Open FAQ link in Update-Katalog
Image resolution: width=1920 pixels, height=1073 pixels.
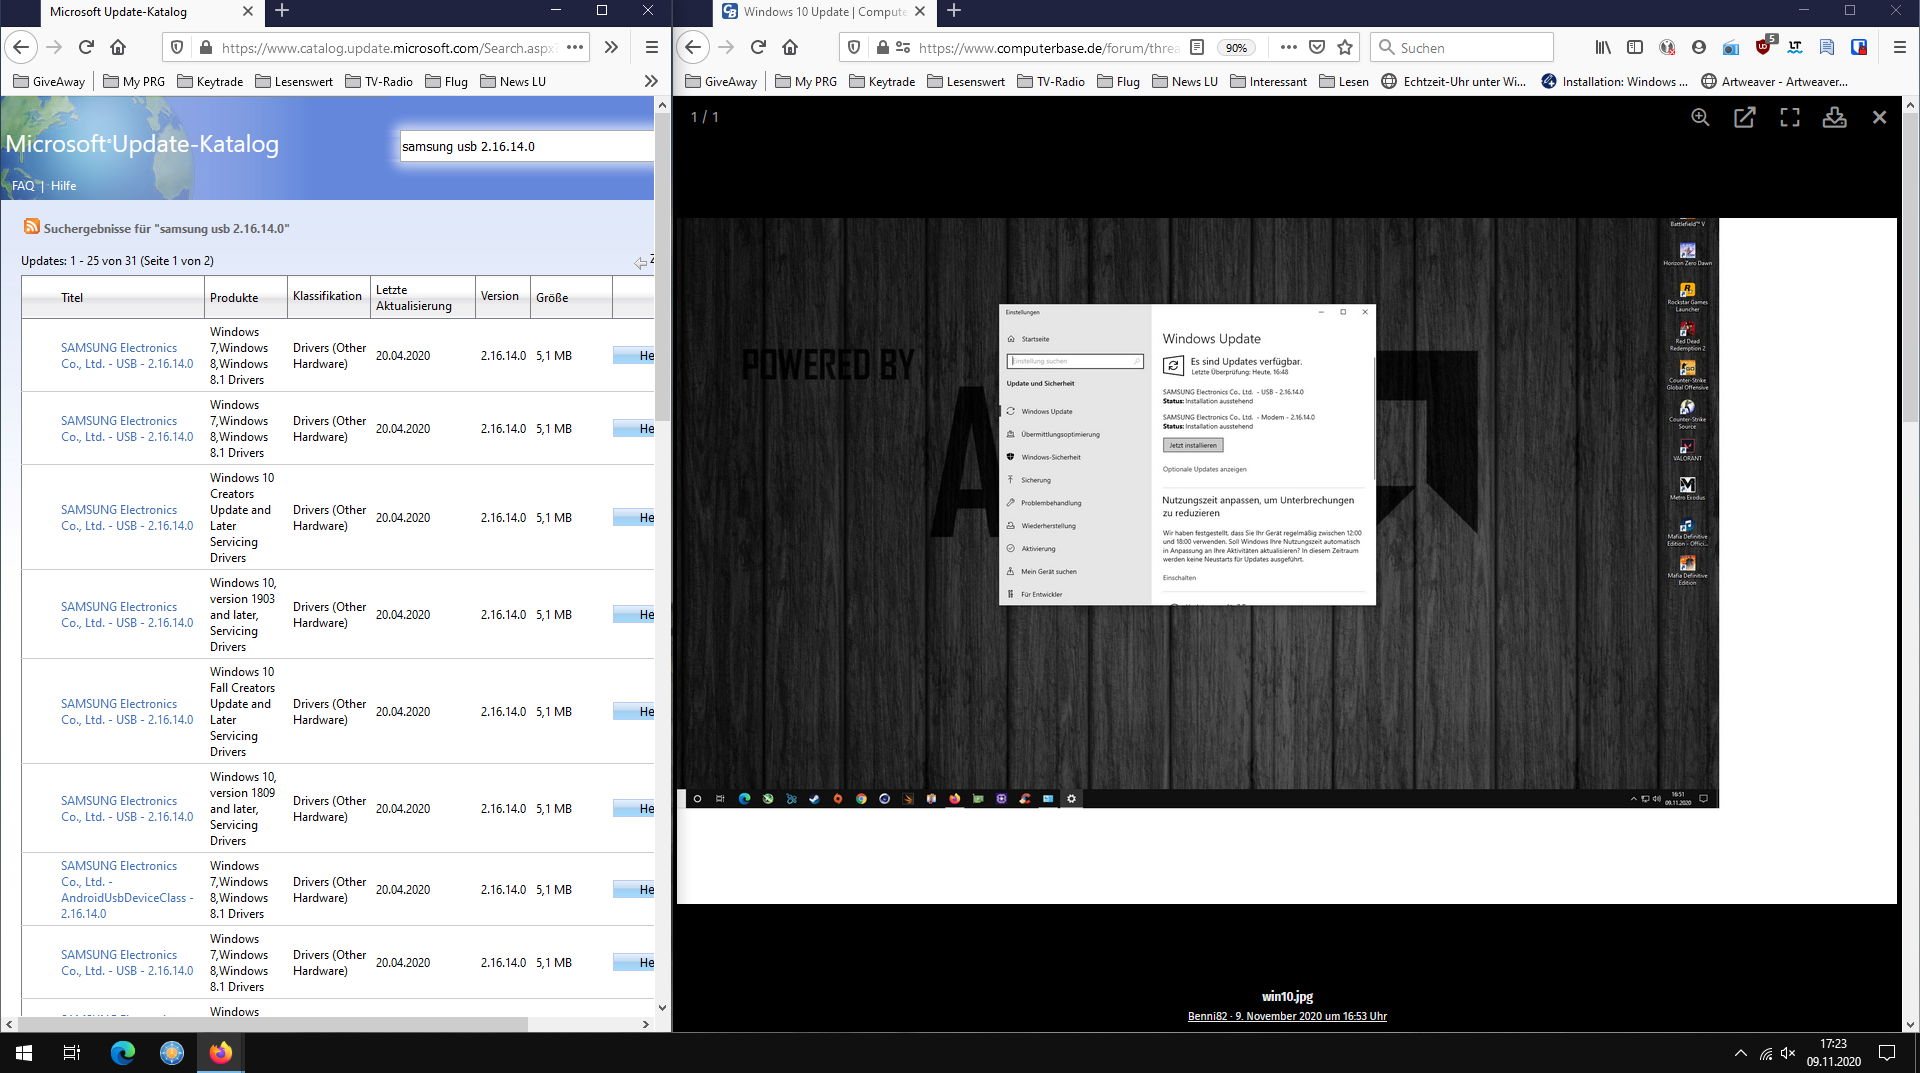point(22,186)
